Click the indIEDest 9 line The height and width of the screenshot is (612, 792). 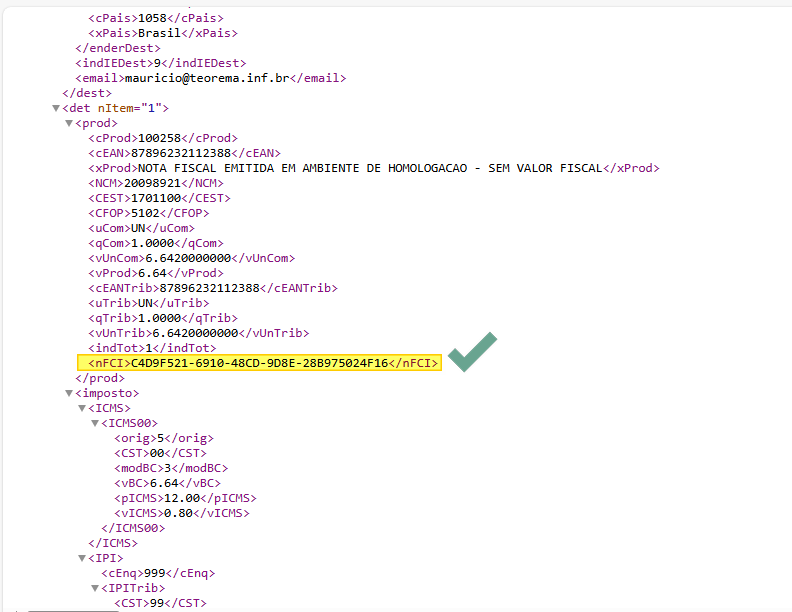pos(161,63)
